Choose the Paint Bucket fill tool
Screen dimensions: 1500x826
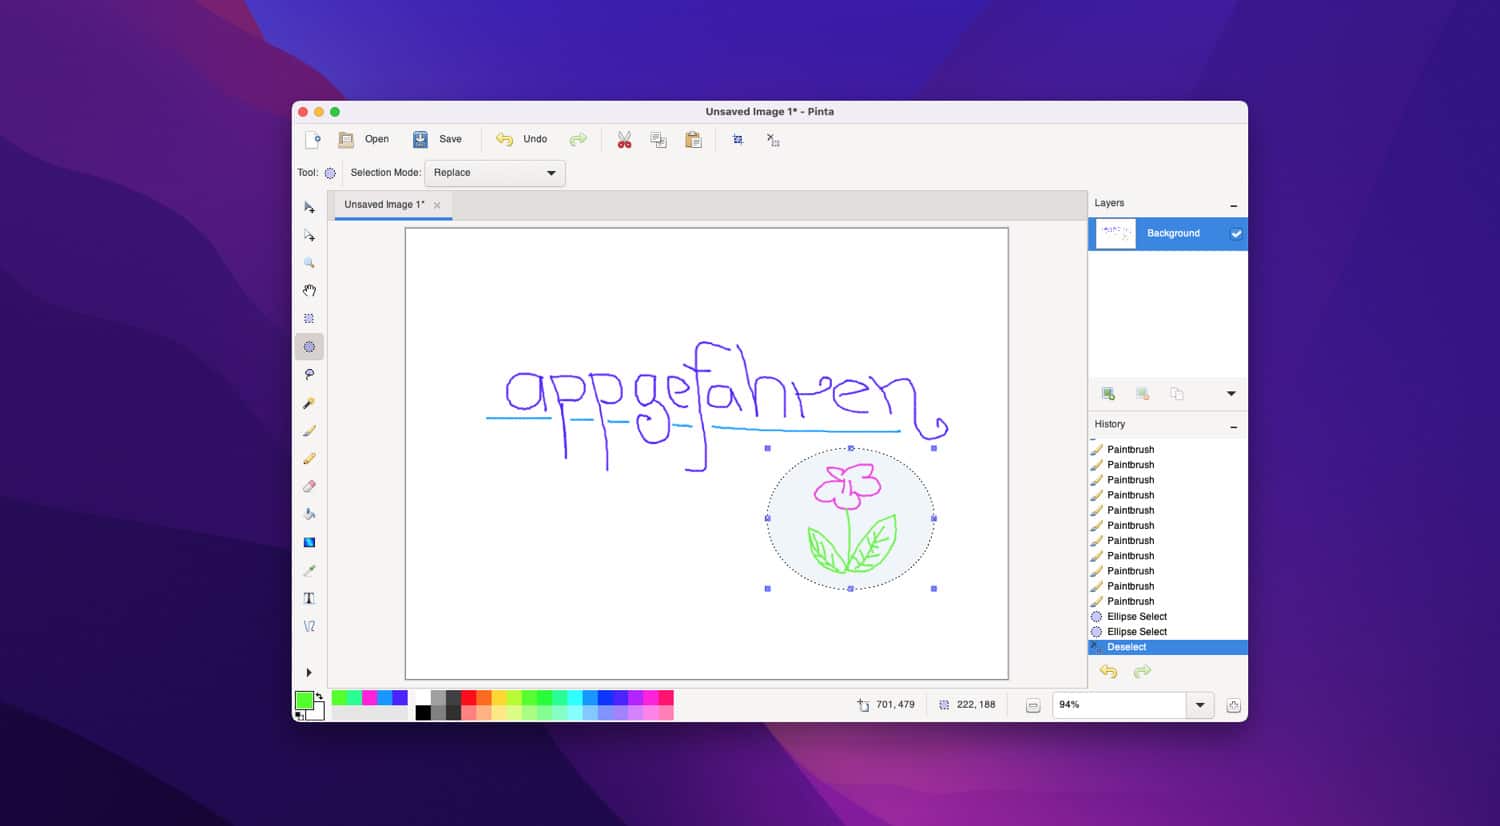coord(309,514)
